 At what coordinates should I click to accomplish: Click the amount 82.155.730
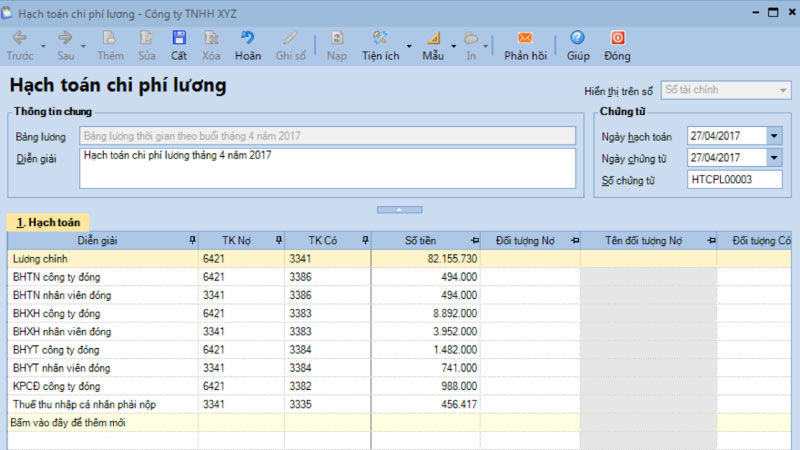(x=453, y=259)
